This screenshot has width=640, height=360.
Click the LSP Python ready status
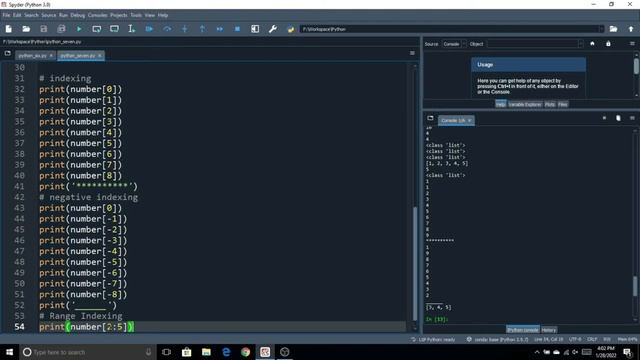coord(433,340)
